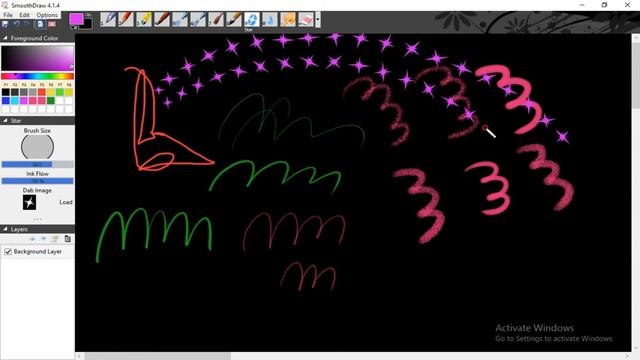640x360 pixels.
Task: Select the Pen tool in the toolbar
Action: pos(108,19)
